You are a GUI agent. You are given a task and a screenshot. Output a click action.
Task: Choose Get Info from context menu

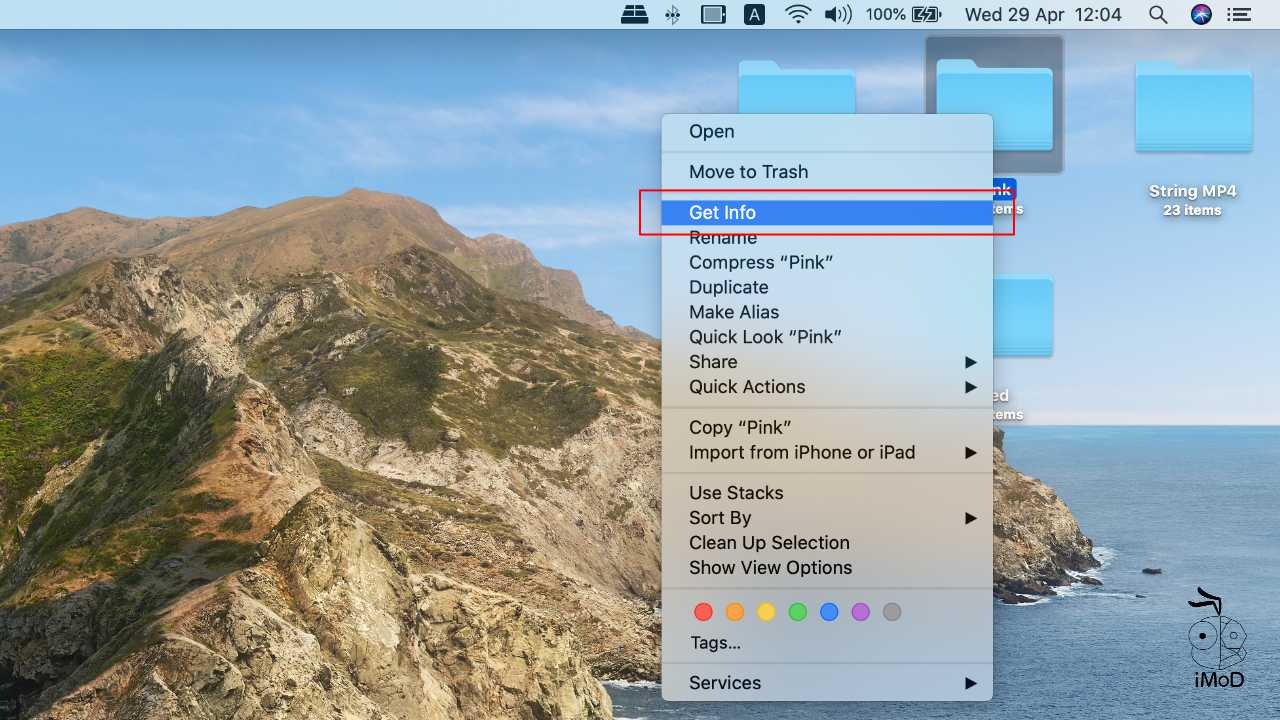[722, 212]
